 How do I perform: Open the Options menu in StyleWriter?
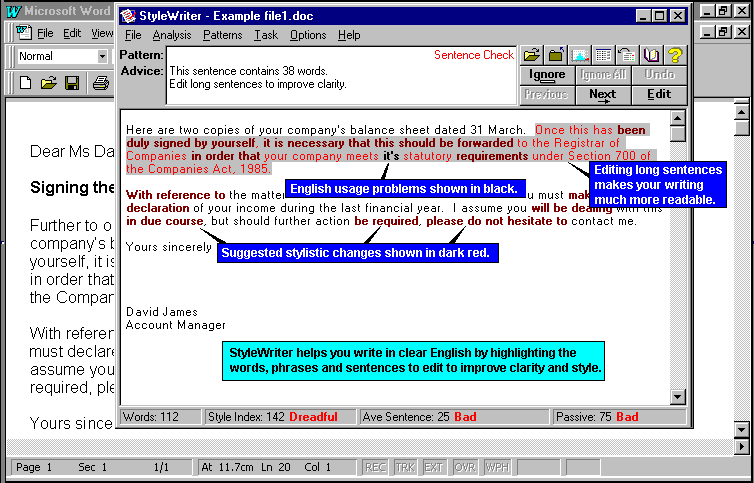308,35
